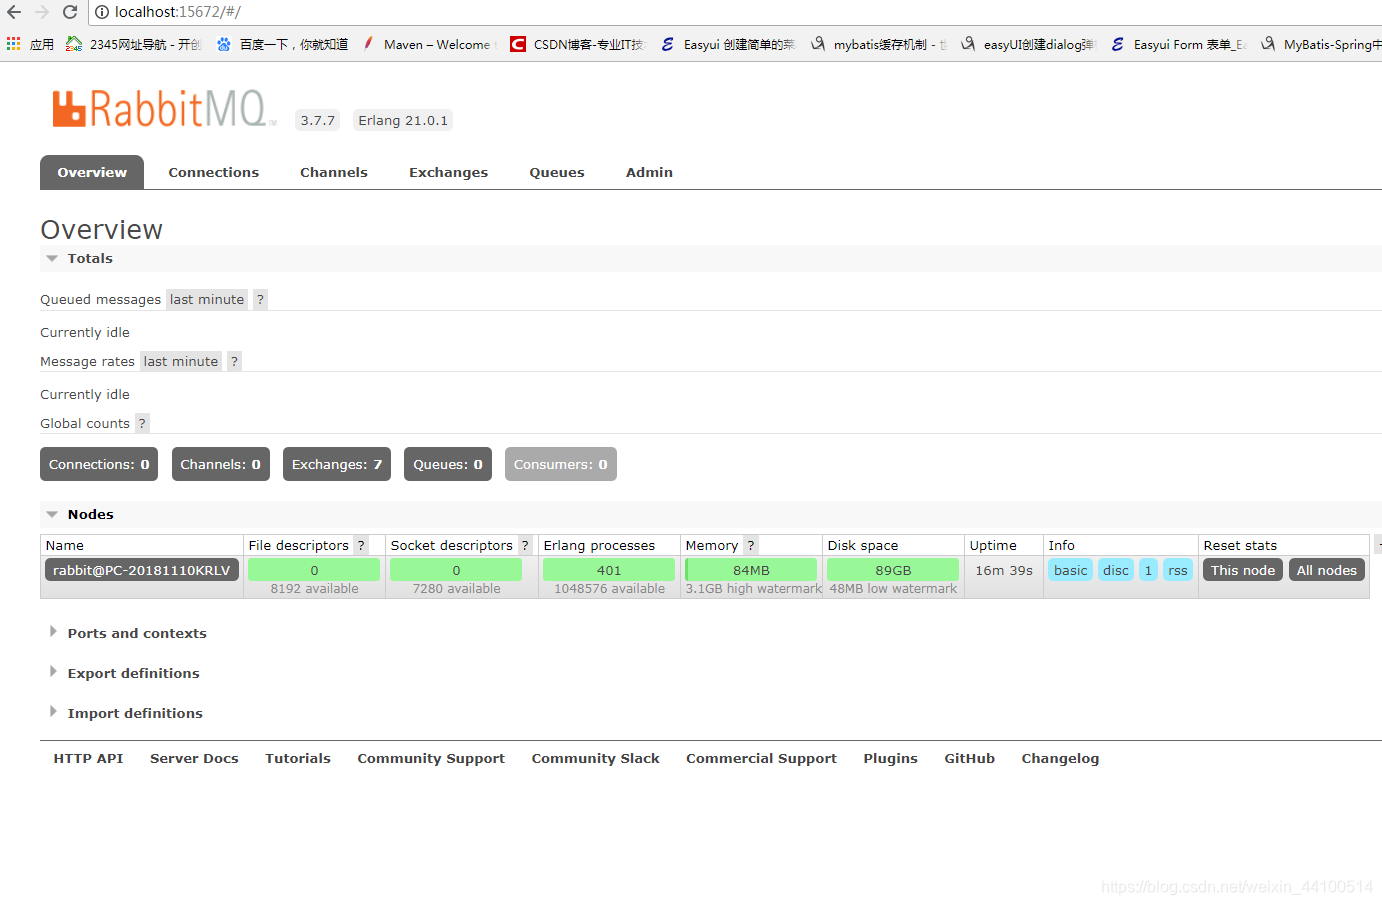Open the Tutorials link
This screenshot has width=1382, height=905.
coord(298,758)
